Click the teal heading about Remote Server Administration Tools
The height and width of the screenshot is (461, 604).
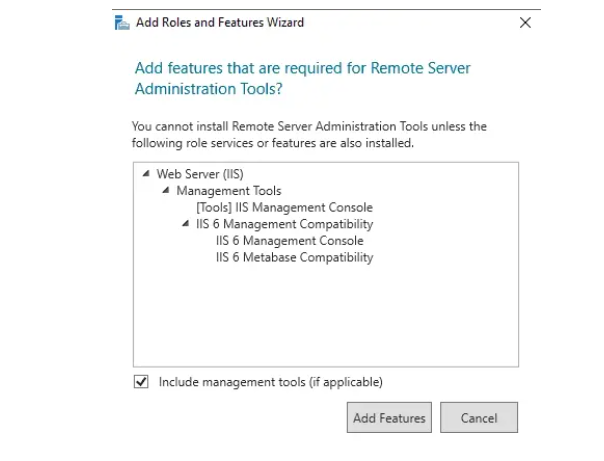tap(302, 78)
